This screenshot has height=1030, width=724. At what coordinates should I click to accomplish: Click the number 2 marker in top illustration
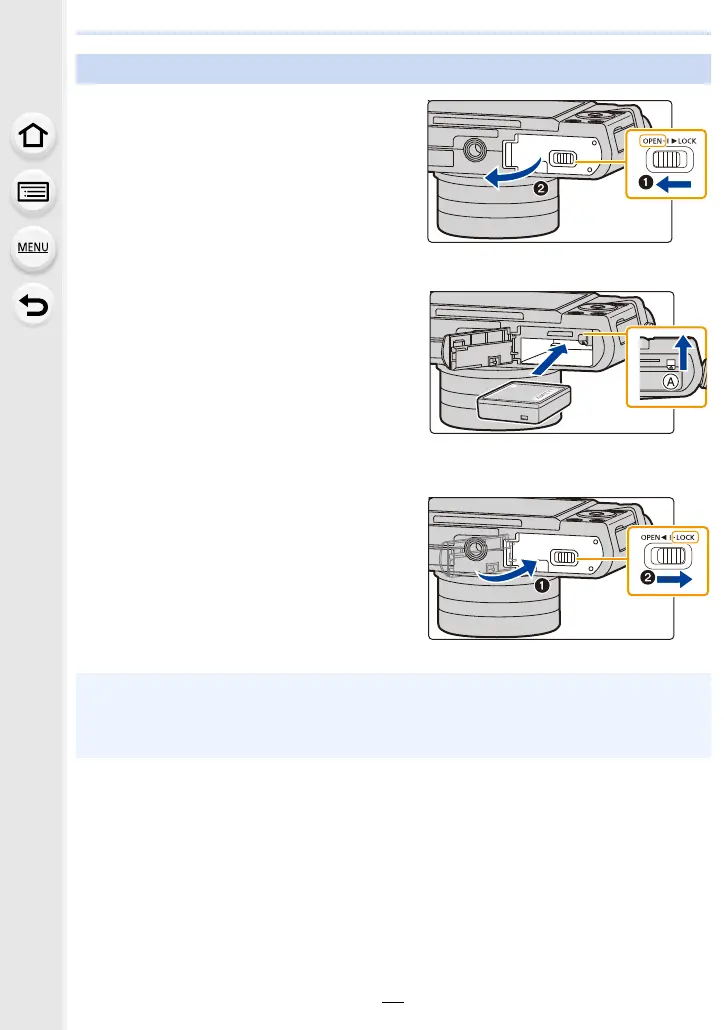(x=541, y=189)
